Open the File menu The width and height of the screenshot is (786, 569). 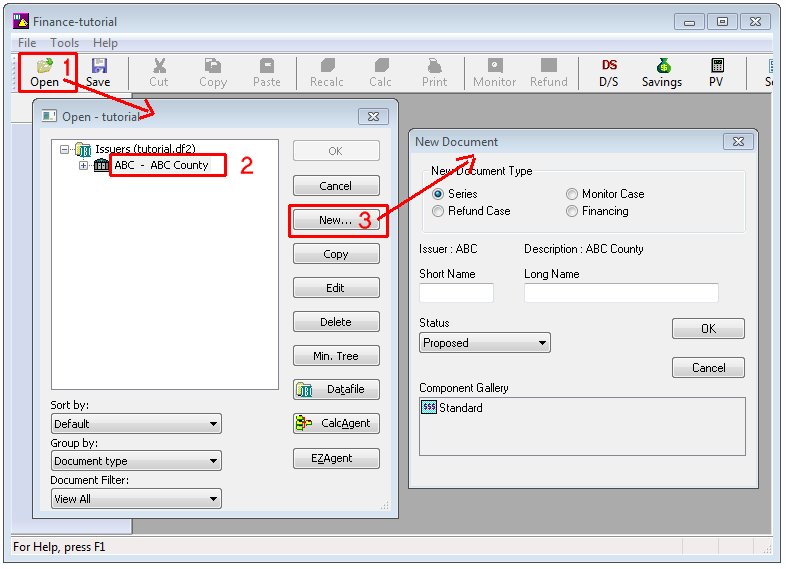(27, 43)
